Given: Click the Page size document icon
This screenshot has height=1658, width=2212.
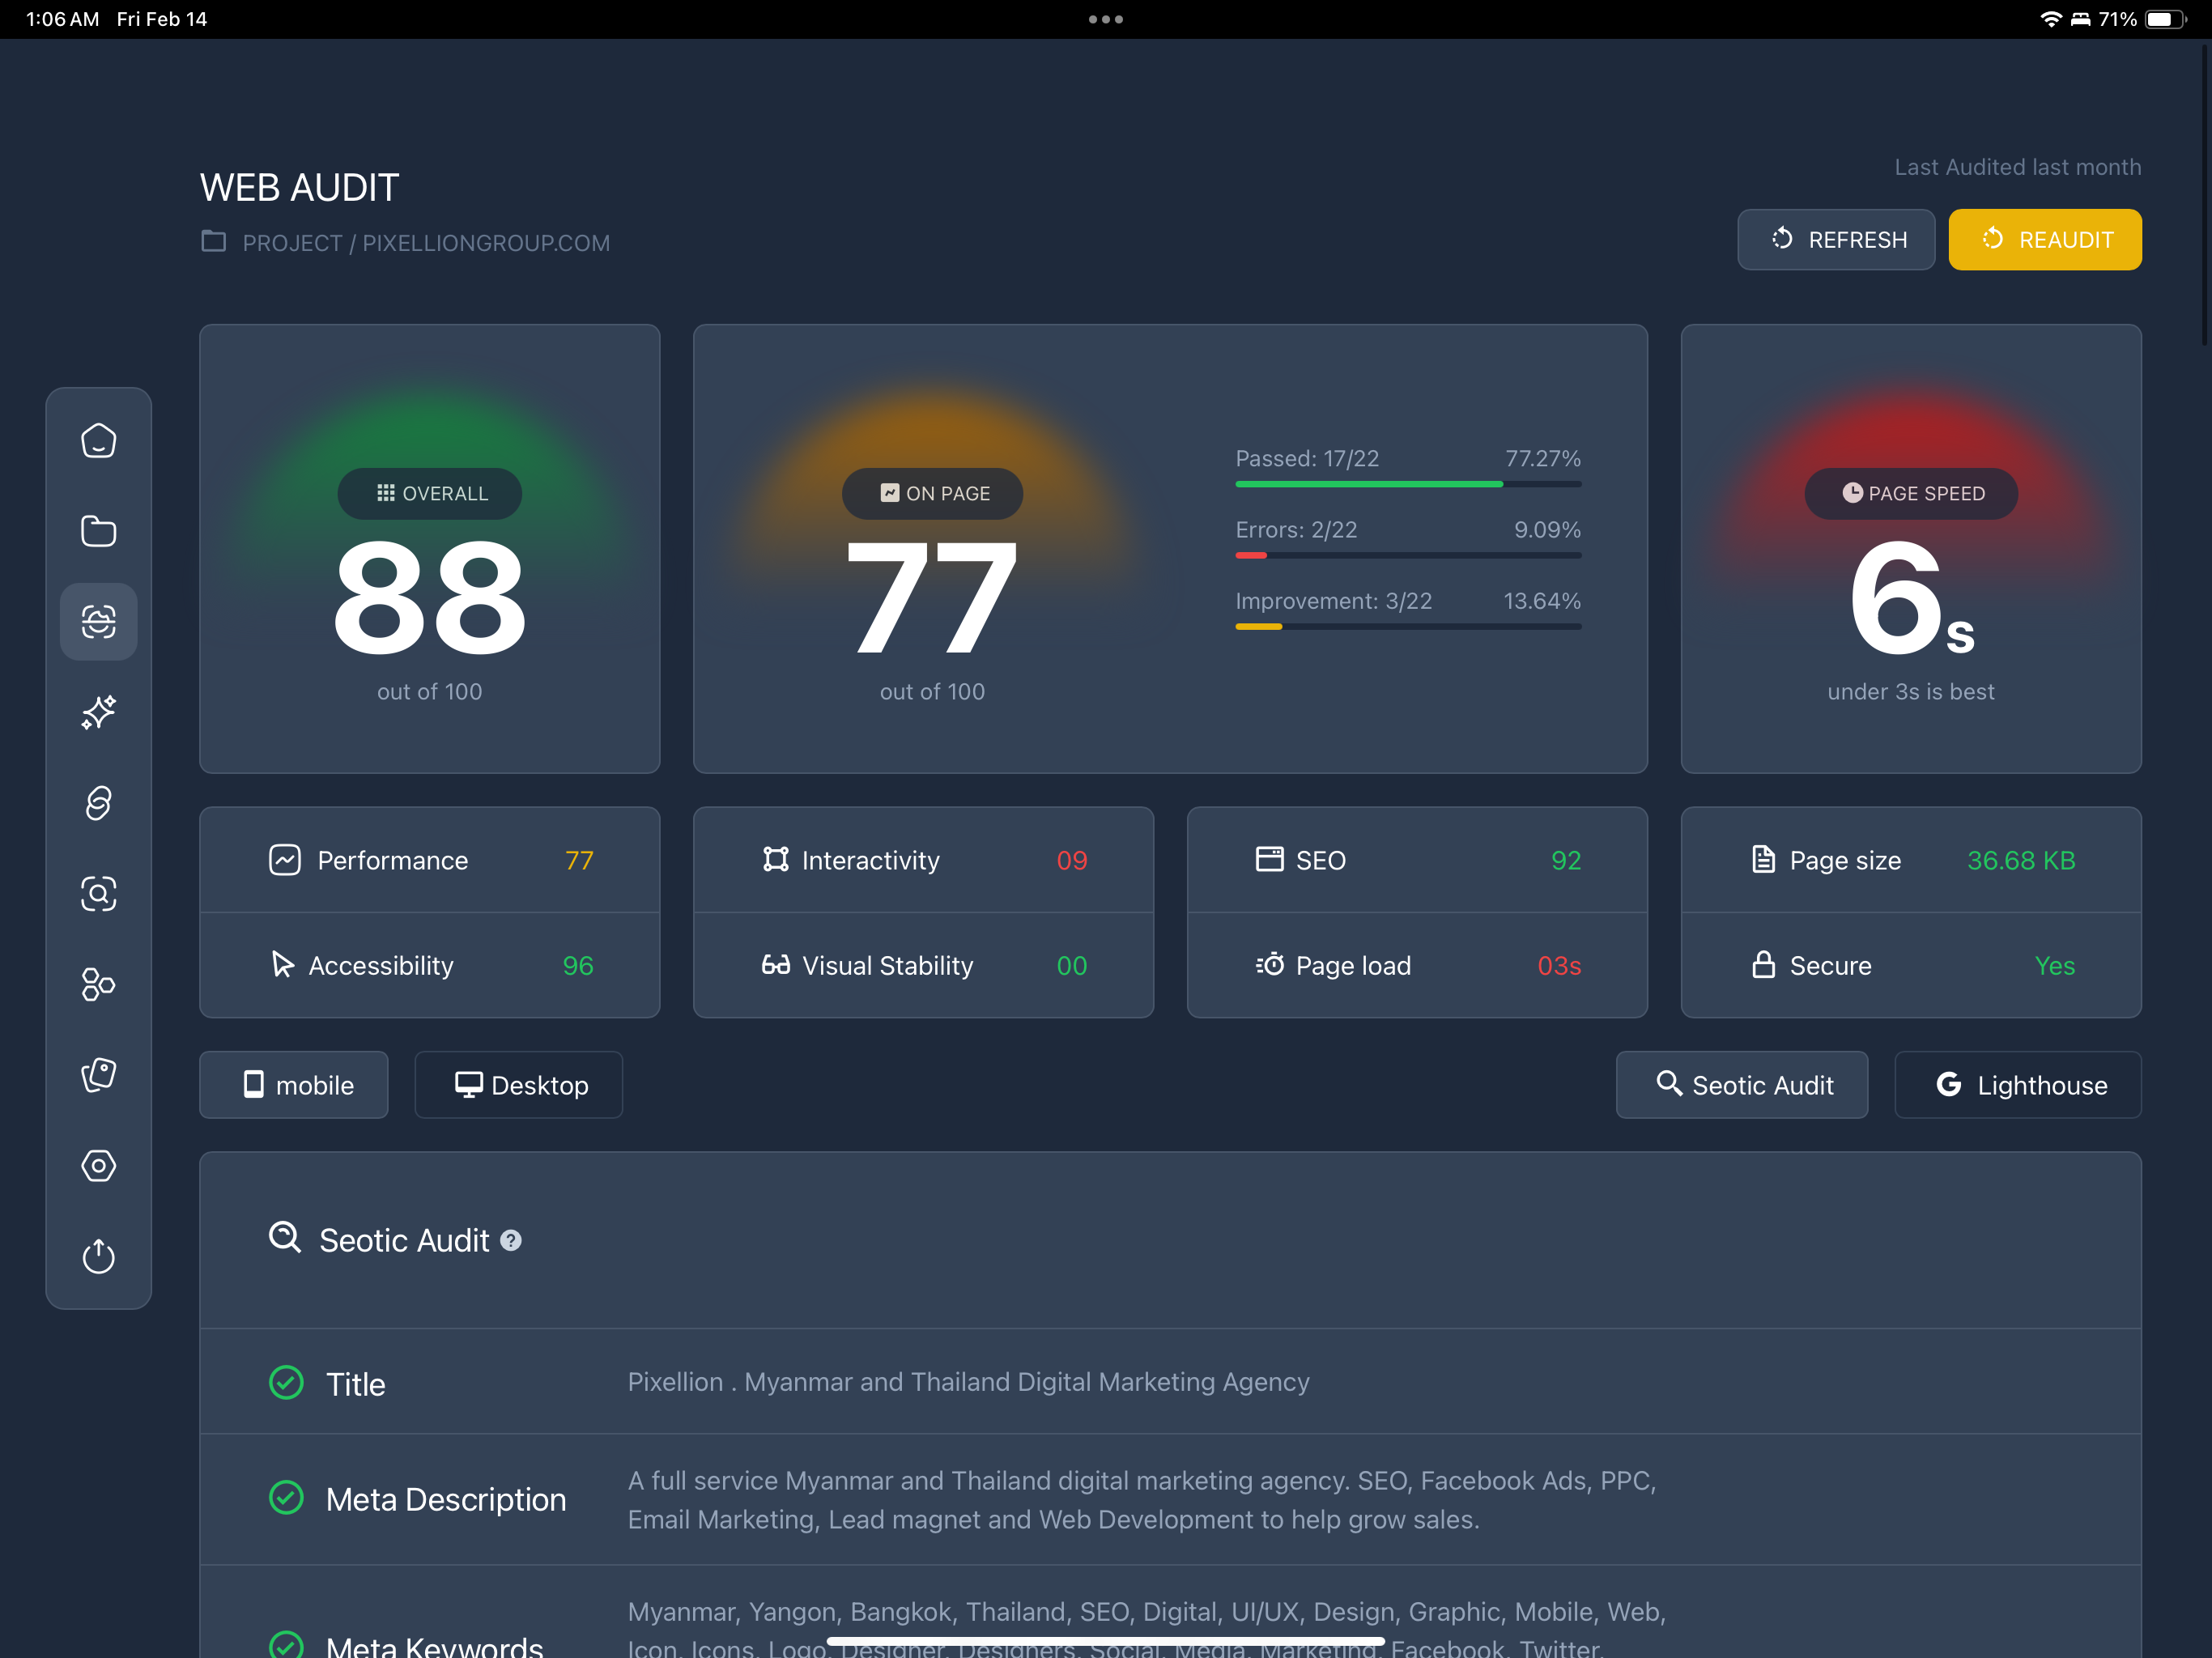Looking at the screenshot, I should point(1763,859).
